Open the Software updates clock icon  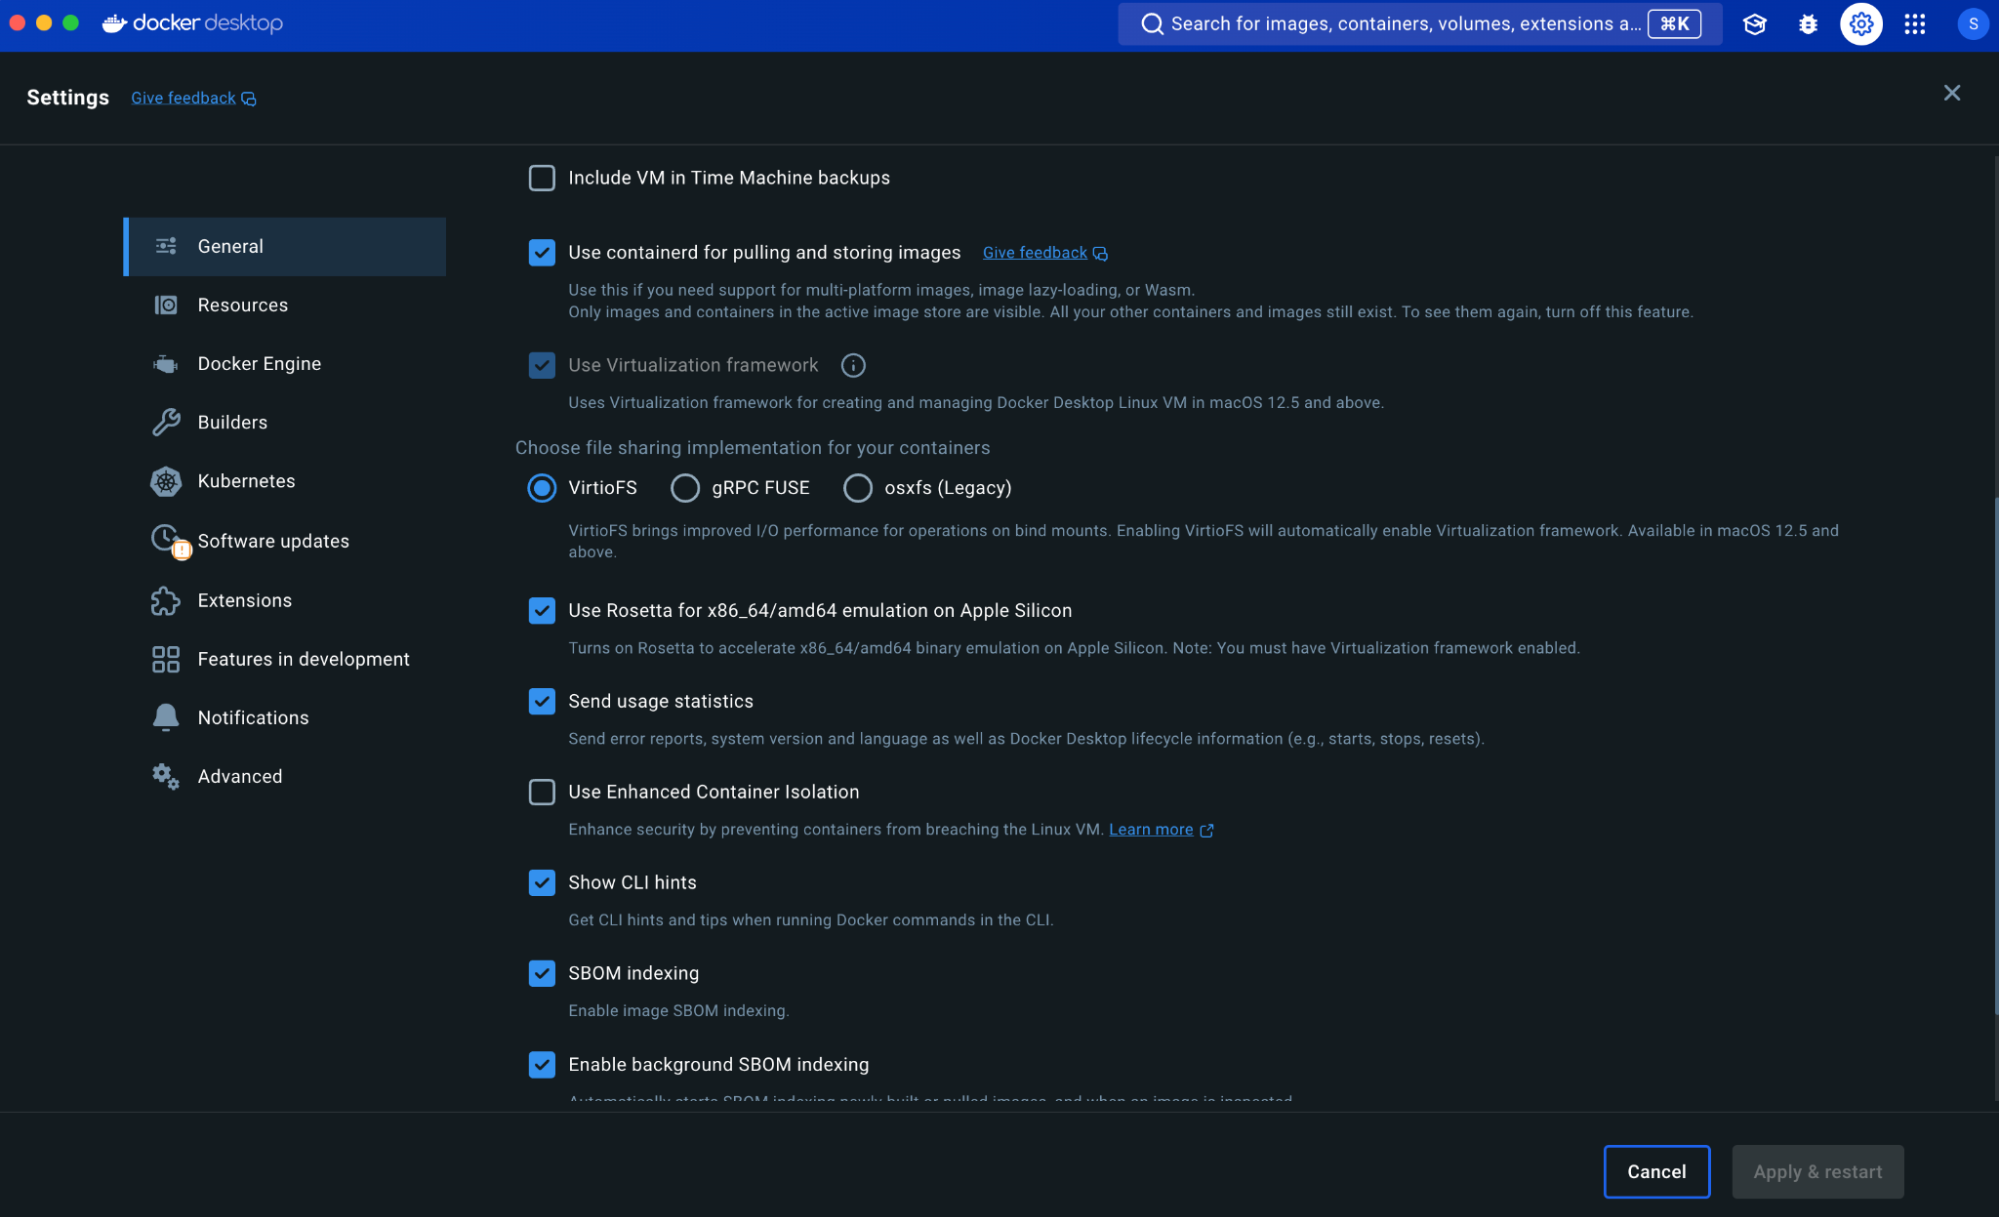pos(165,540)
